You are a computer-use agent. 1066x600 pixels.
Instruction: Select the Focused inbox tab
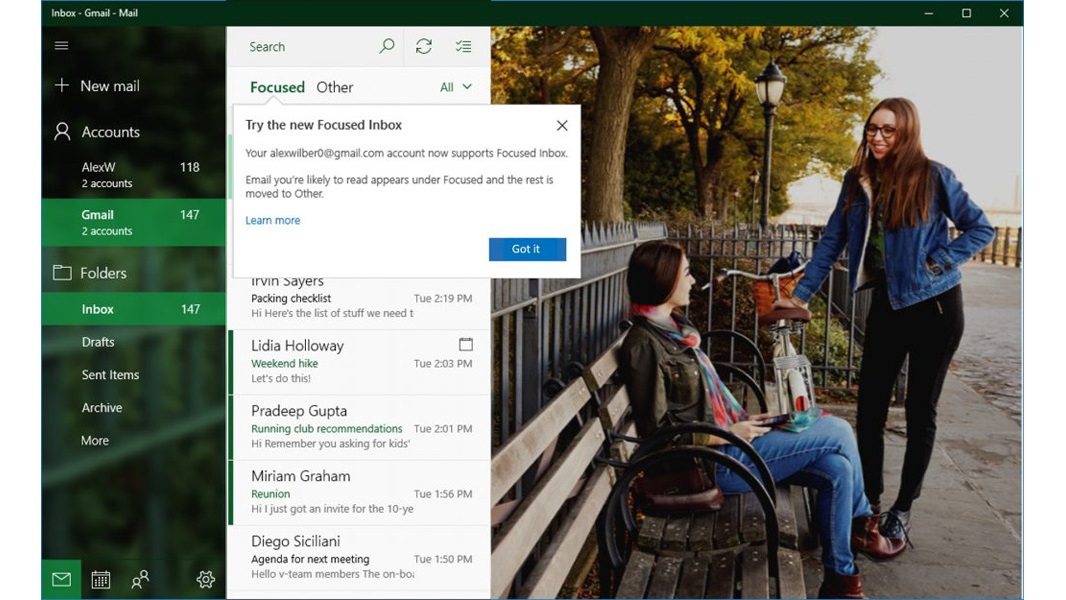[277, 87]
